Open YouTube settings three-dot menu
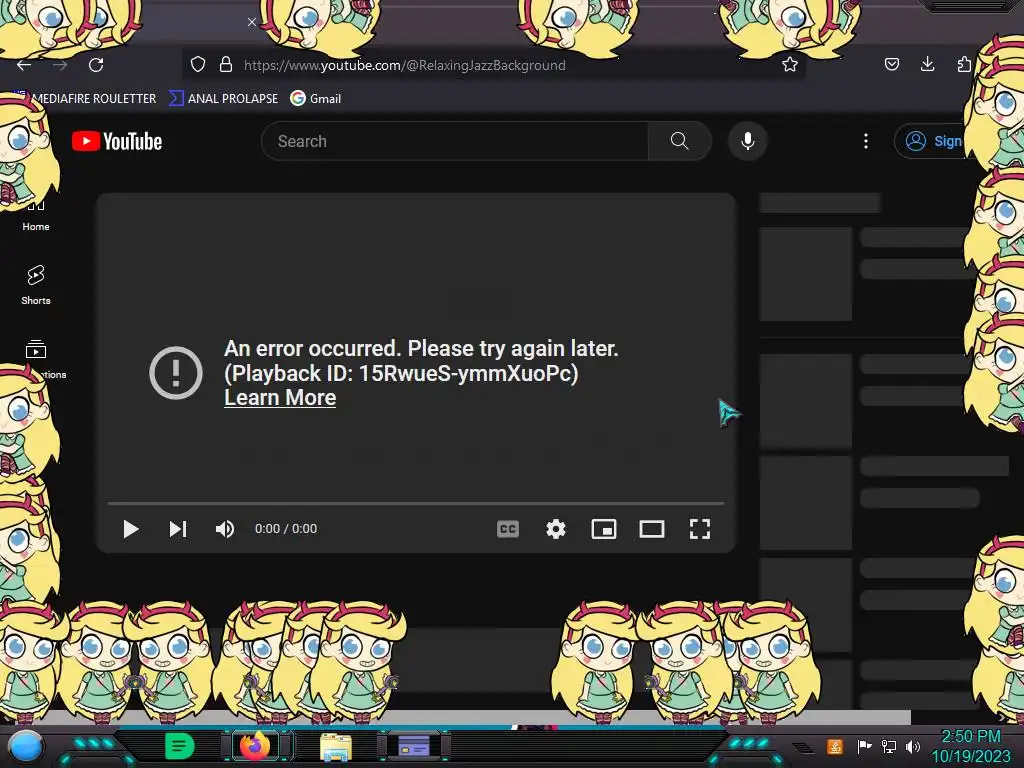1024x768 pixels. click(866, 141)
